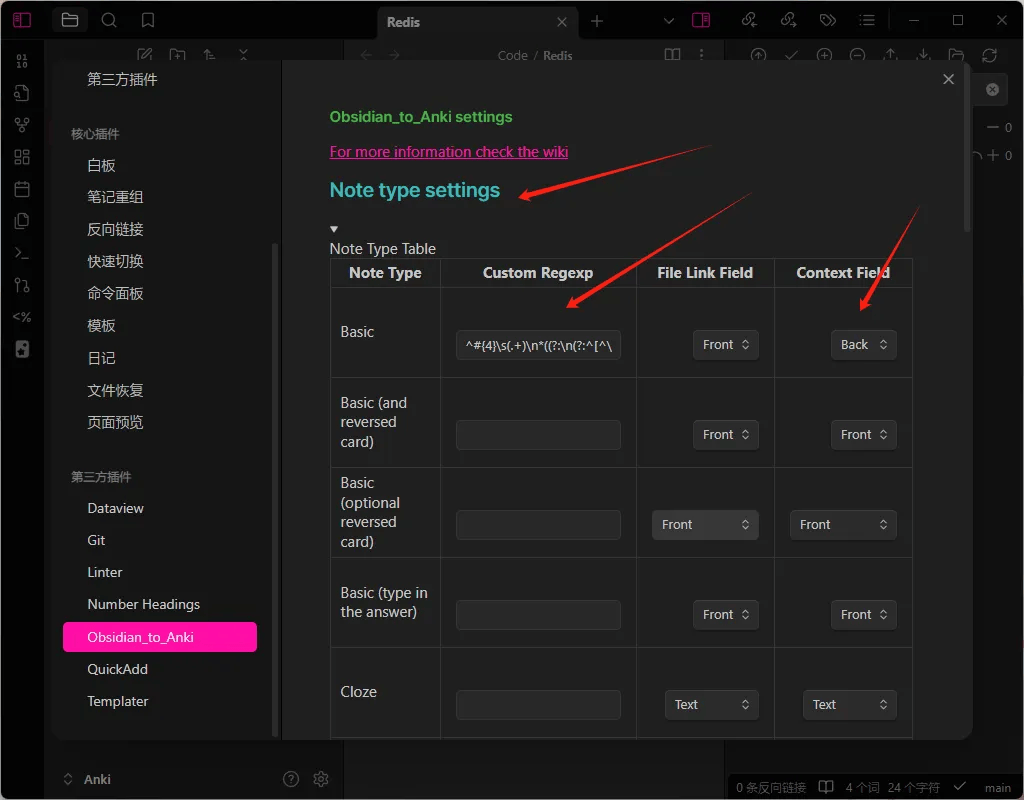The height and width of the screenshot is (800, 1024).
Task: Open the wiki information link
Action: click(x=449, y=152)
